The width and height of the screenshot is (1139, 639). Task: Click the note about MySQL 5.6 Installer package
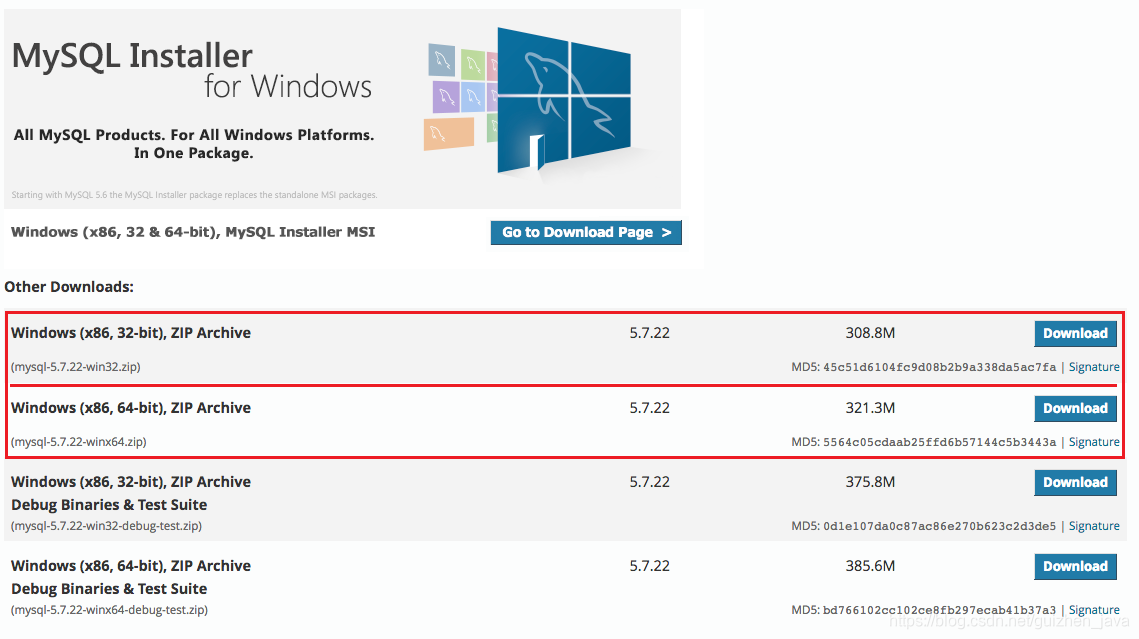194,195
